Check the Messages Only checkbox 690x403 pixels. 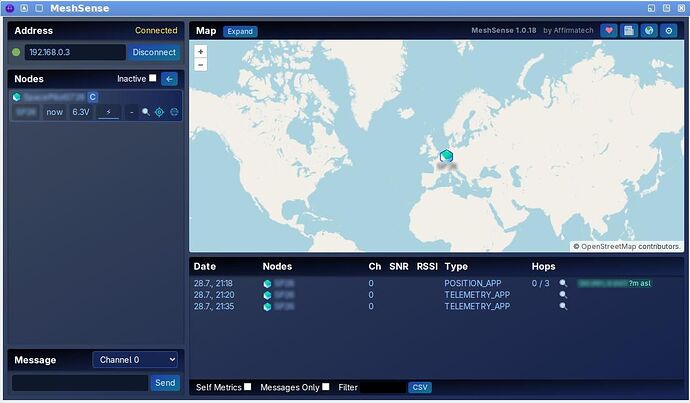point(326,387)
